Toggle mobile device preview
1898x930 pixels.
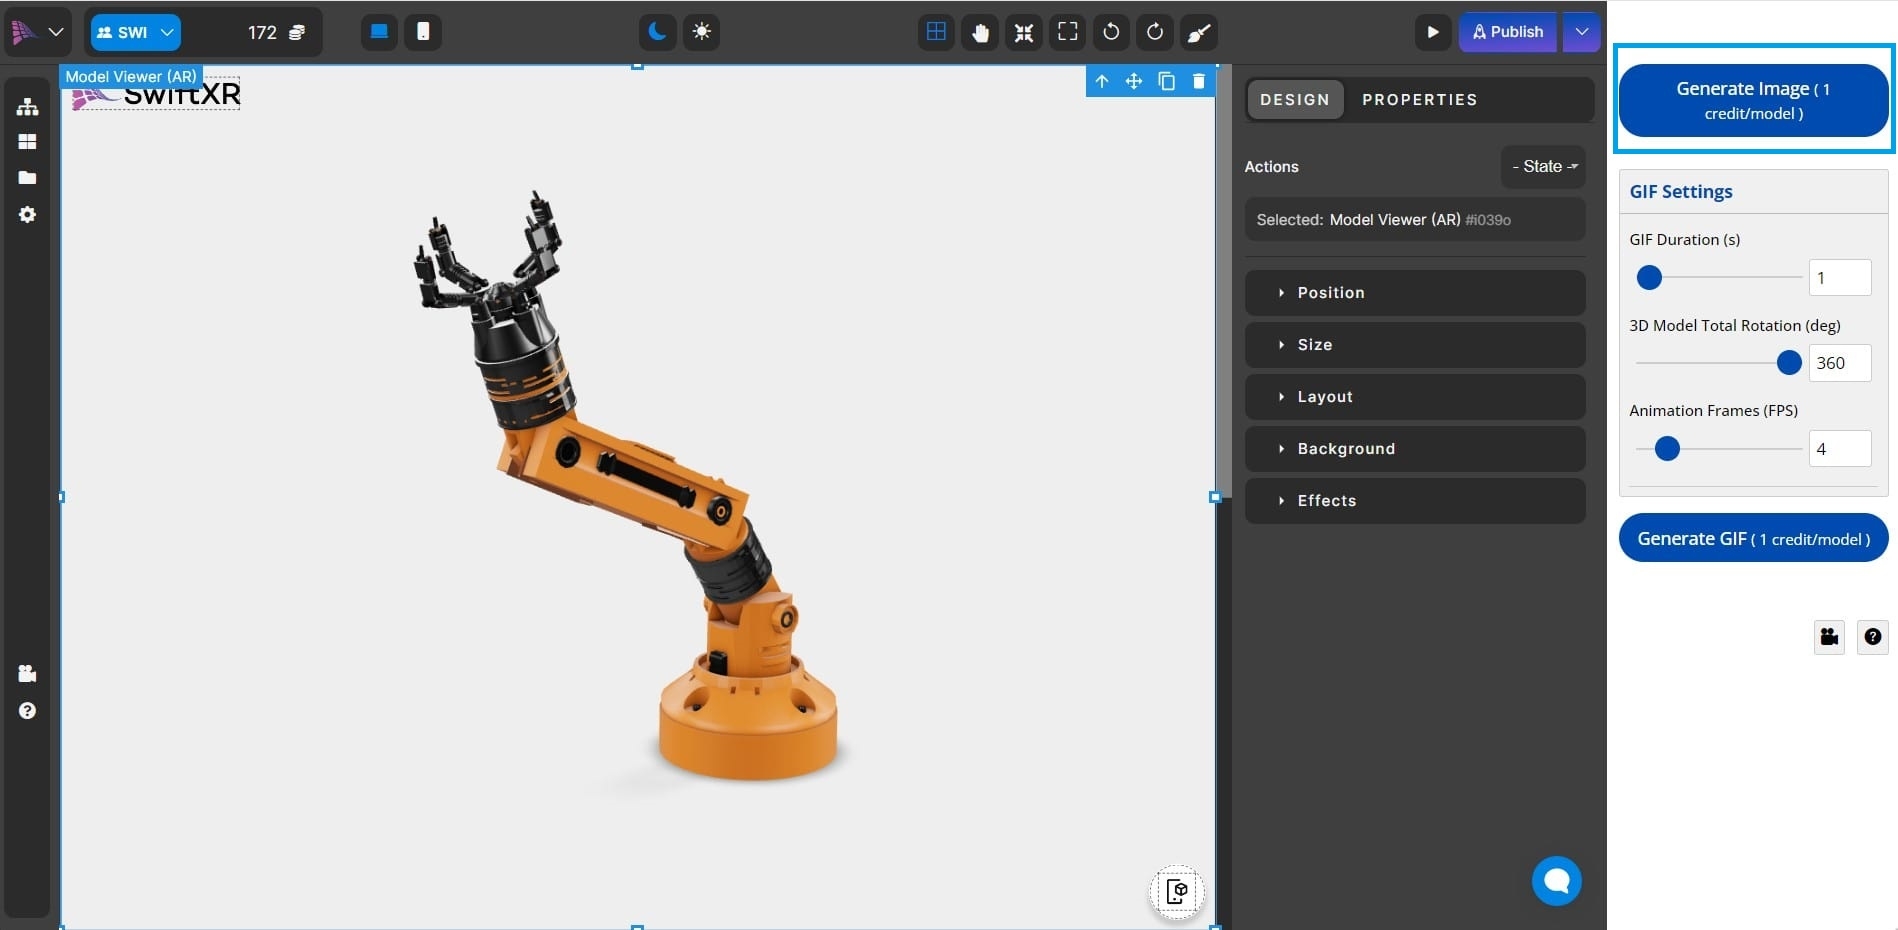[x=423, y=32]
